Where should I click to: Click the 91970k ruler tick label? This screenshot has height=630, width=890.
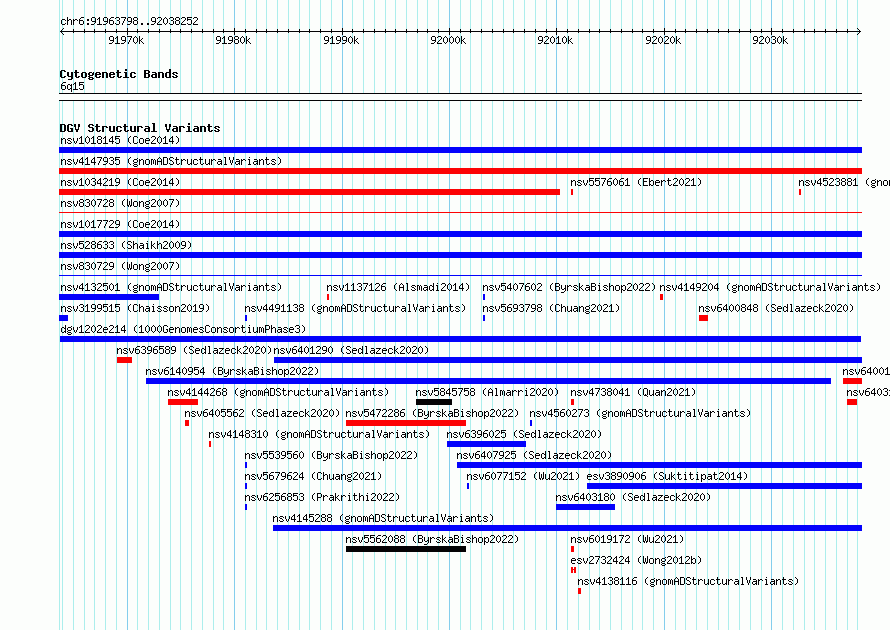[126, 40]
